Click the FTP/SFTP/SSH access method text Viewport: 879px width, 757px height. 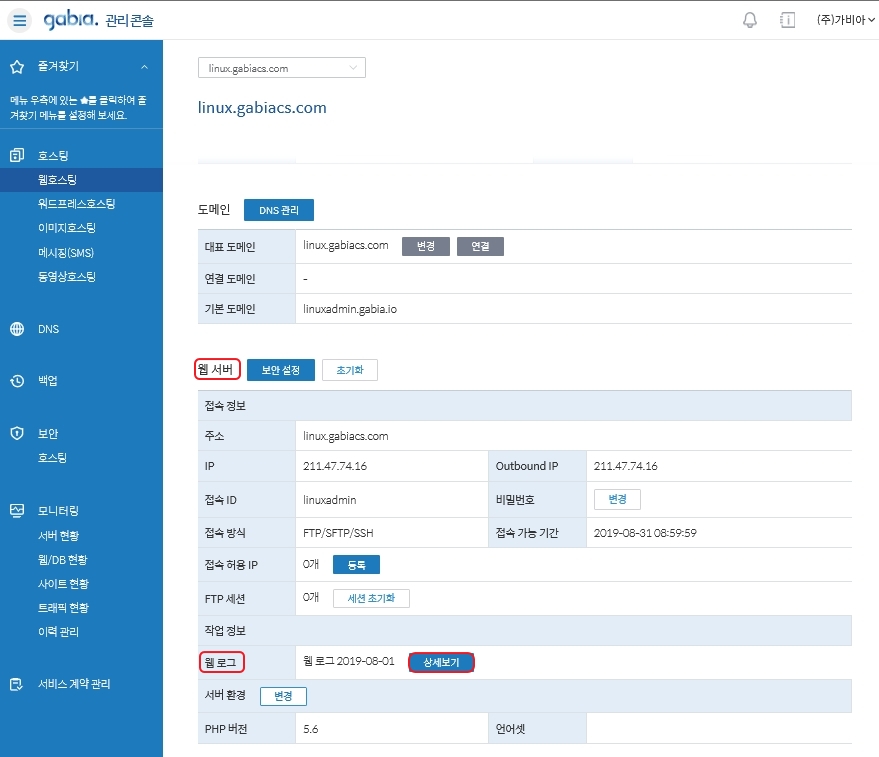(x=338, y=533)
